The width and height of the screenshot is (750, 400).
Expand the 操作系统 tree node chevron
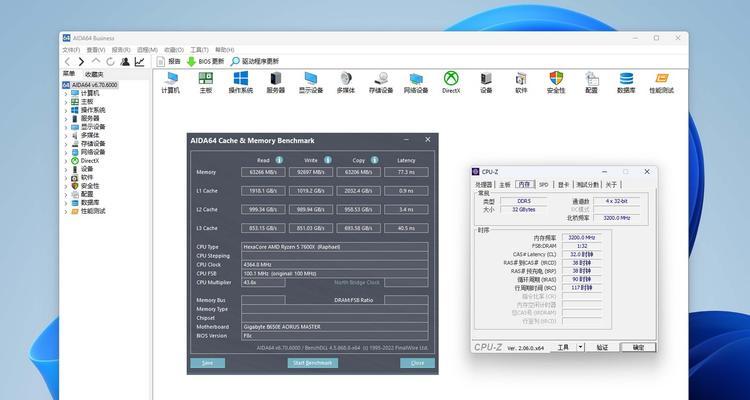click(66, 110)
